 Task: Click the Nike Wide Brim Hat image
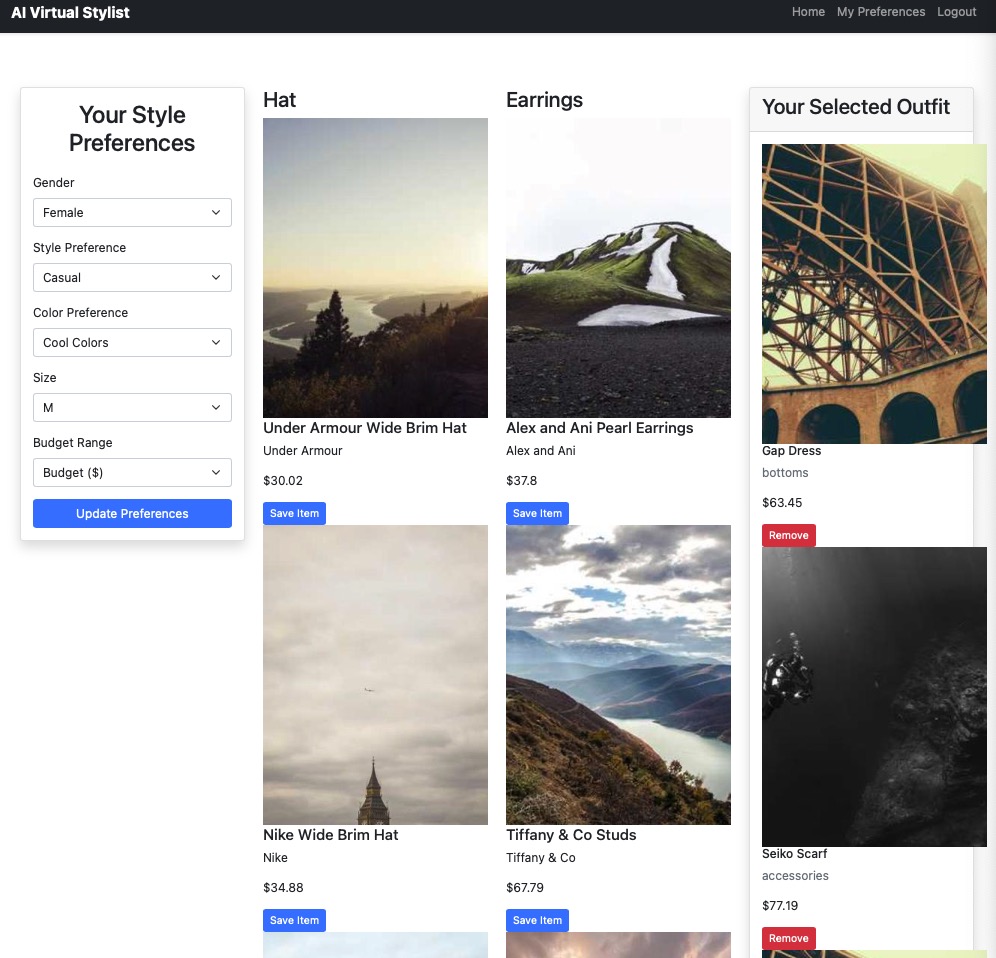[x=375, y=675]
